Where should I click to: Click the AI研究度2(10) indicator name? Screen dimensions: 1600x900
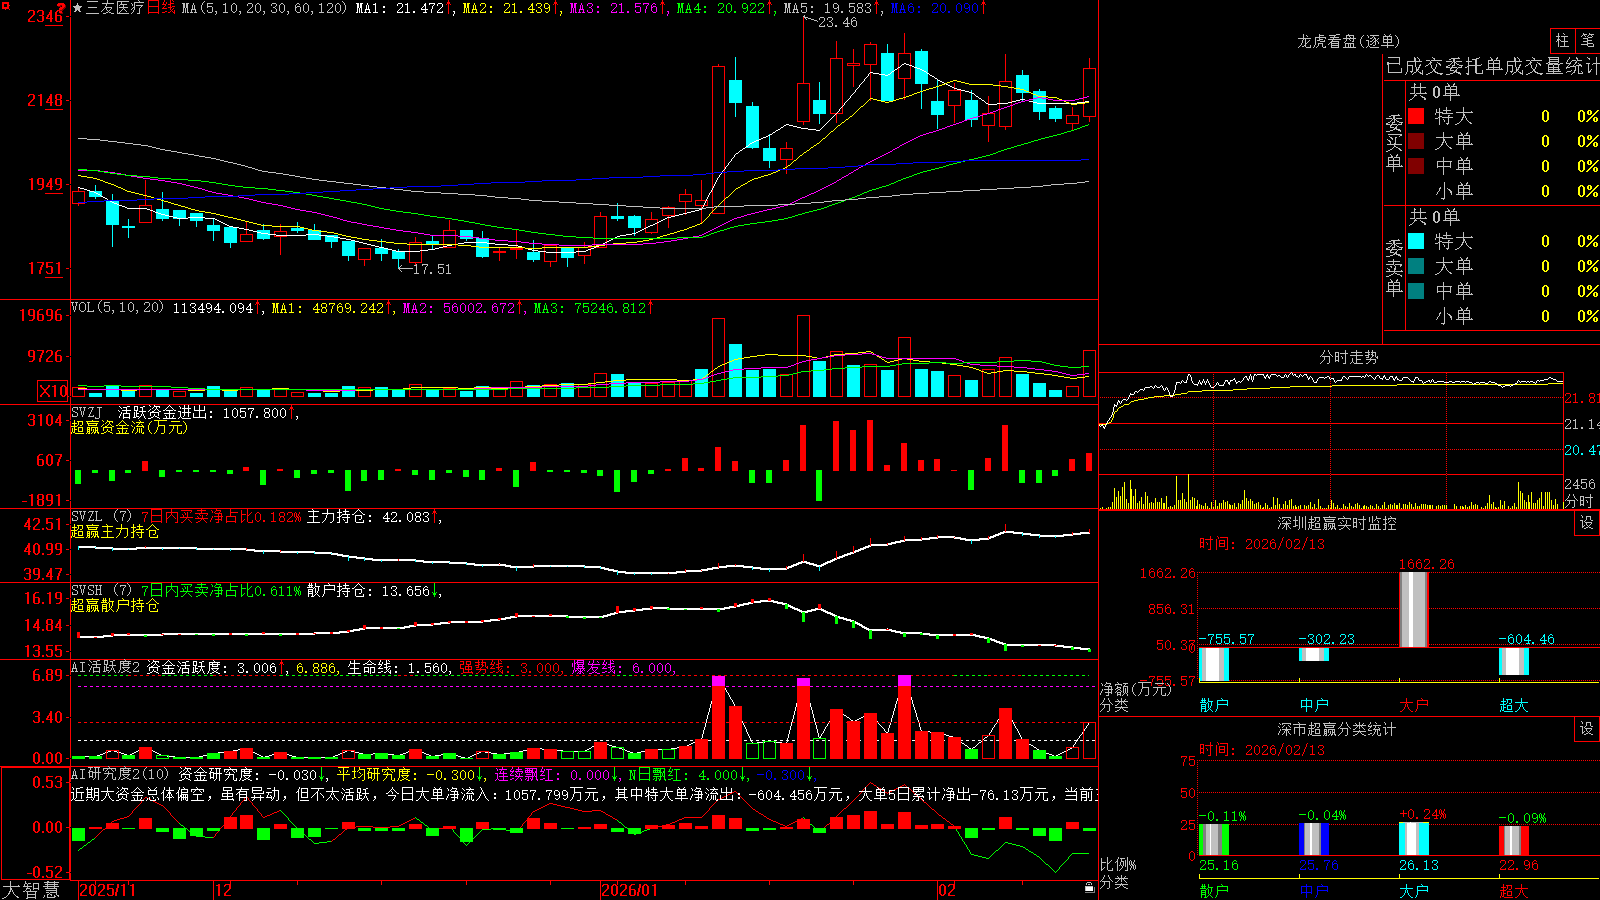pos(120,774)
